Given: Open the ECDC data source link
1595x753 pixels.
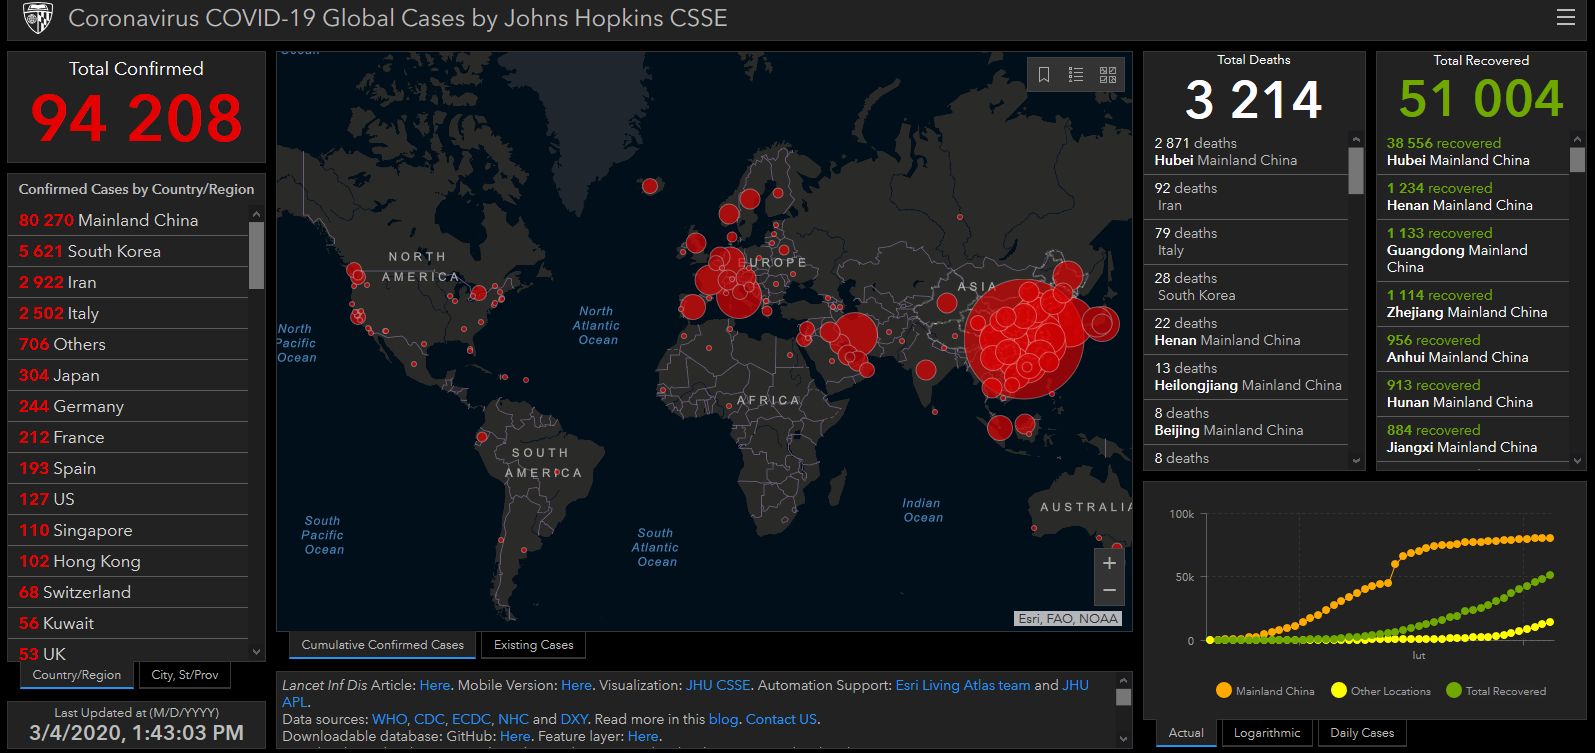Looking at the screenshot, I should 471,719.
